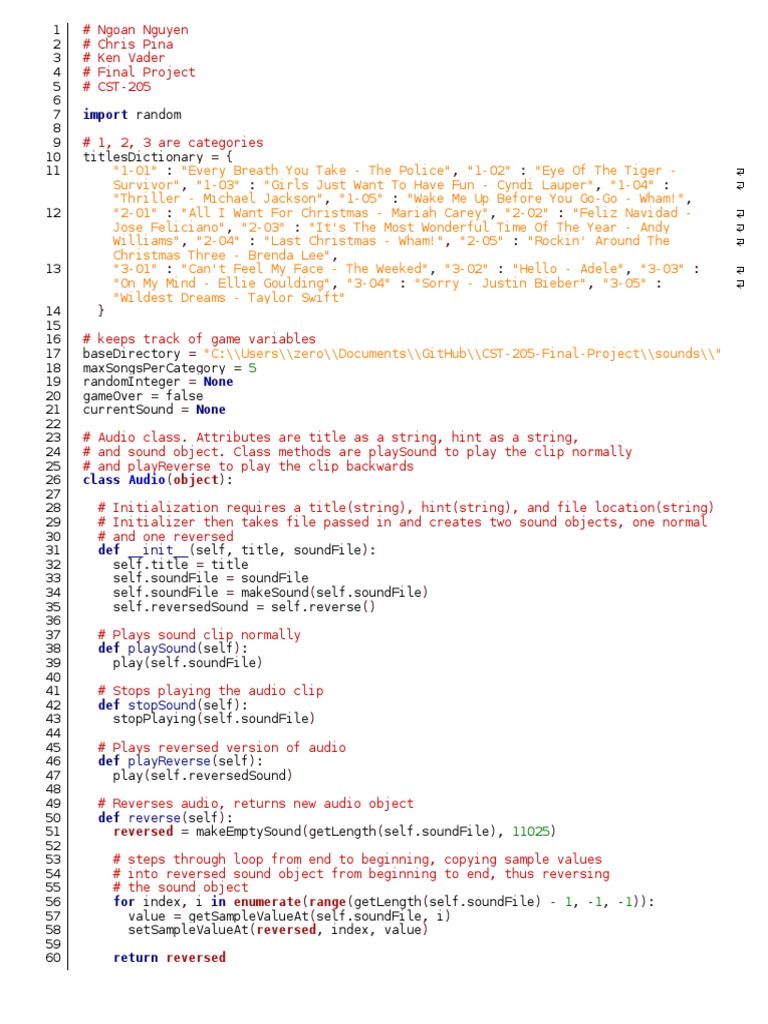Click the "# CST-205" comment
This screenshot has width=768, height=1024.
(x=117, y=87)
